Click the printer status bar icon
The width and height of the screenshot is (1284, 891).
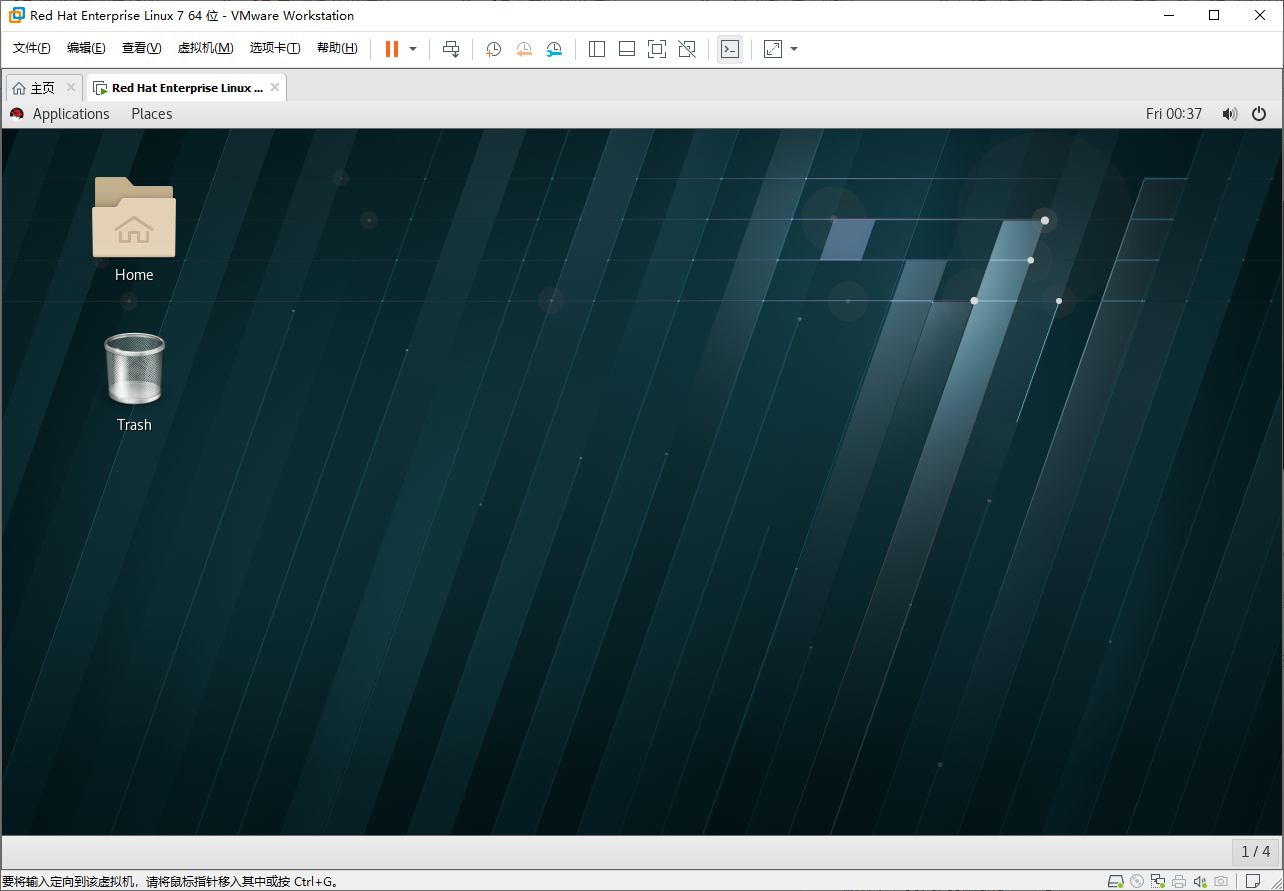pos(1179,881)
